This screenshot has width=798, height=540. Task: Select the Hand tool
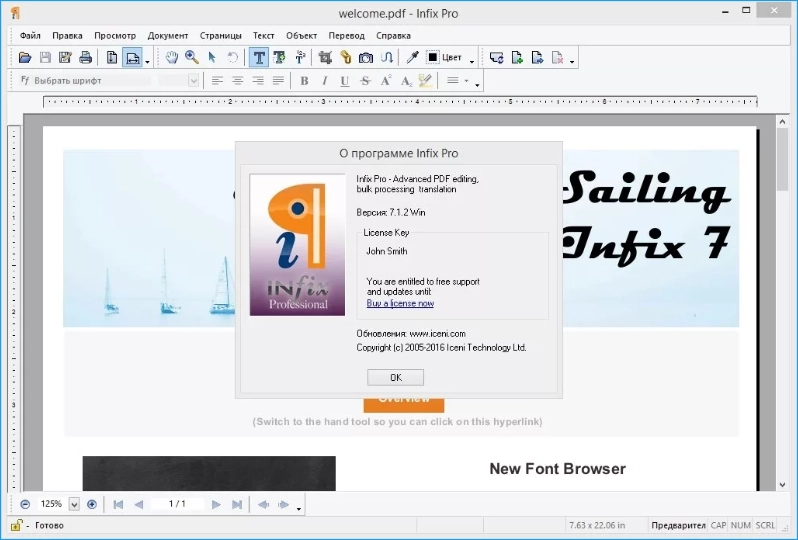pyautogui.click(x=172, y=58)
